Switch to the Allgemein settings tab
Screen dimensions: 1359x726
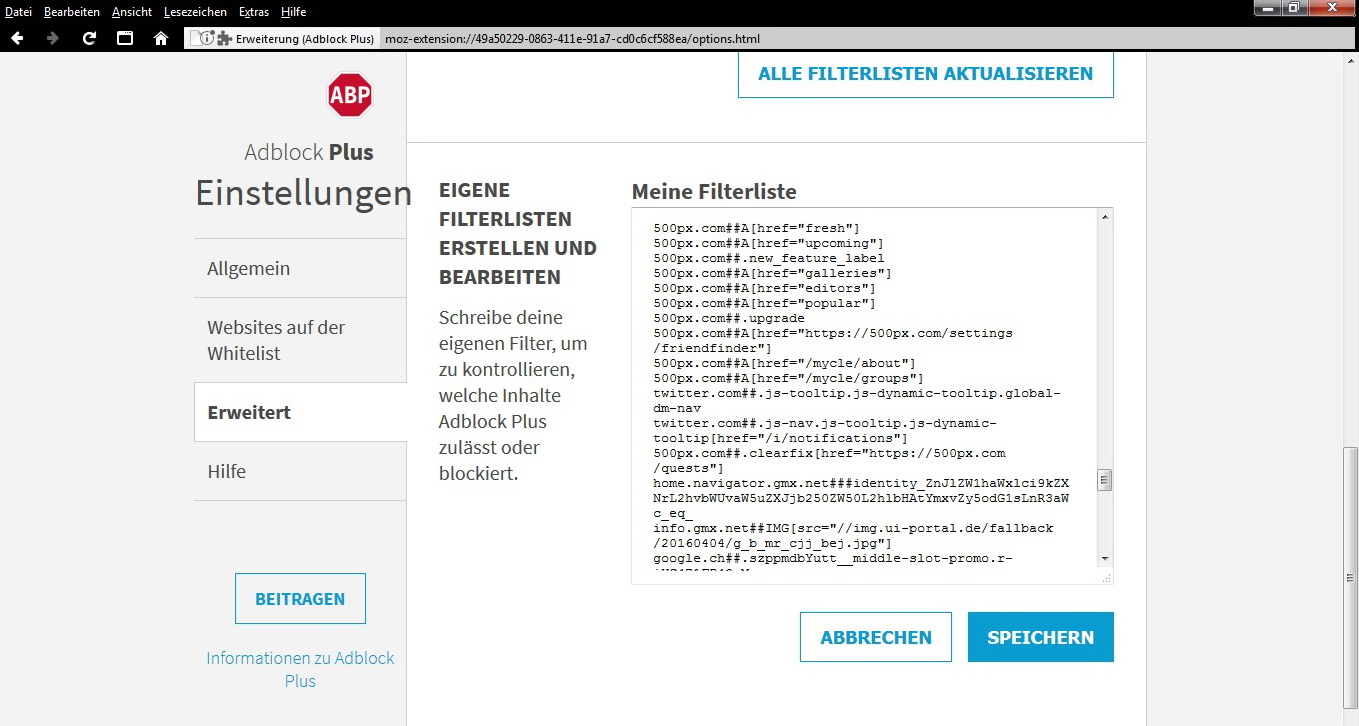pyautogui.click(x=300, y=268)
